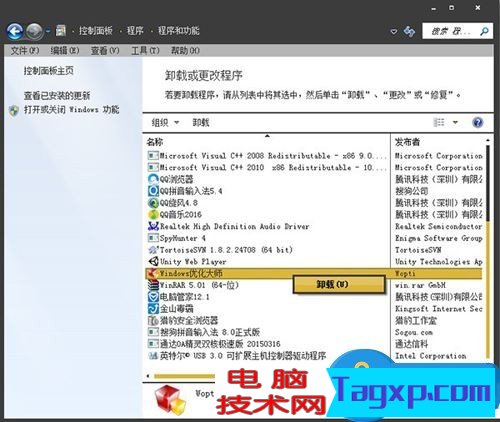Click the 电脑管家12.1 icon
Viewport: 500px width, 422px height.
[153, 297]
